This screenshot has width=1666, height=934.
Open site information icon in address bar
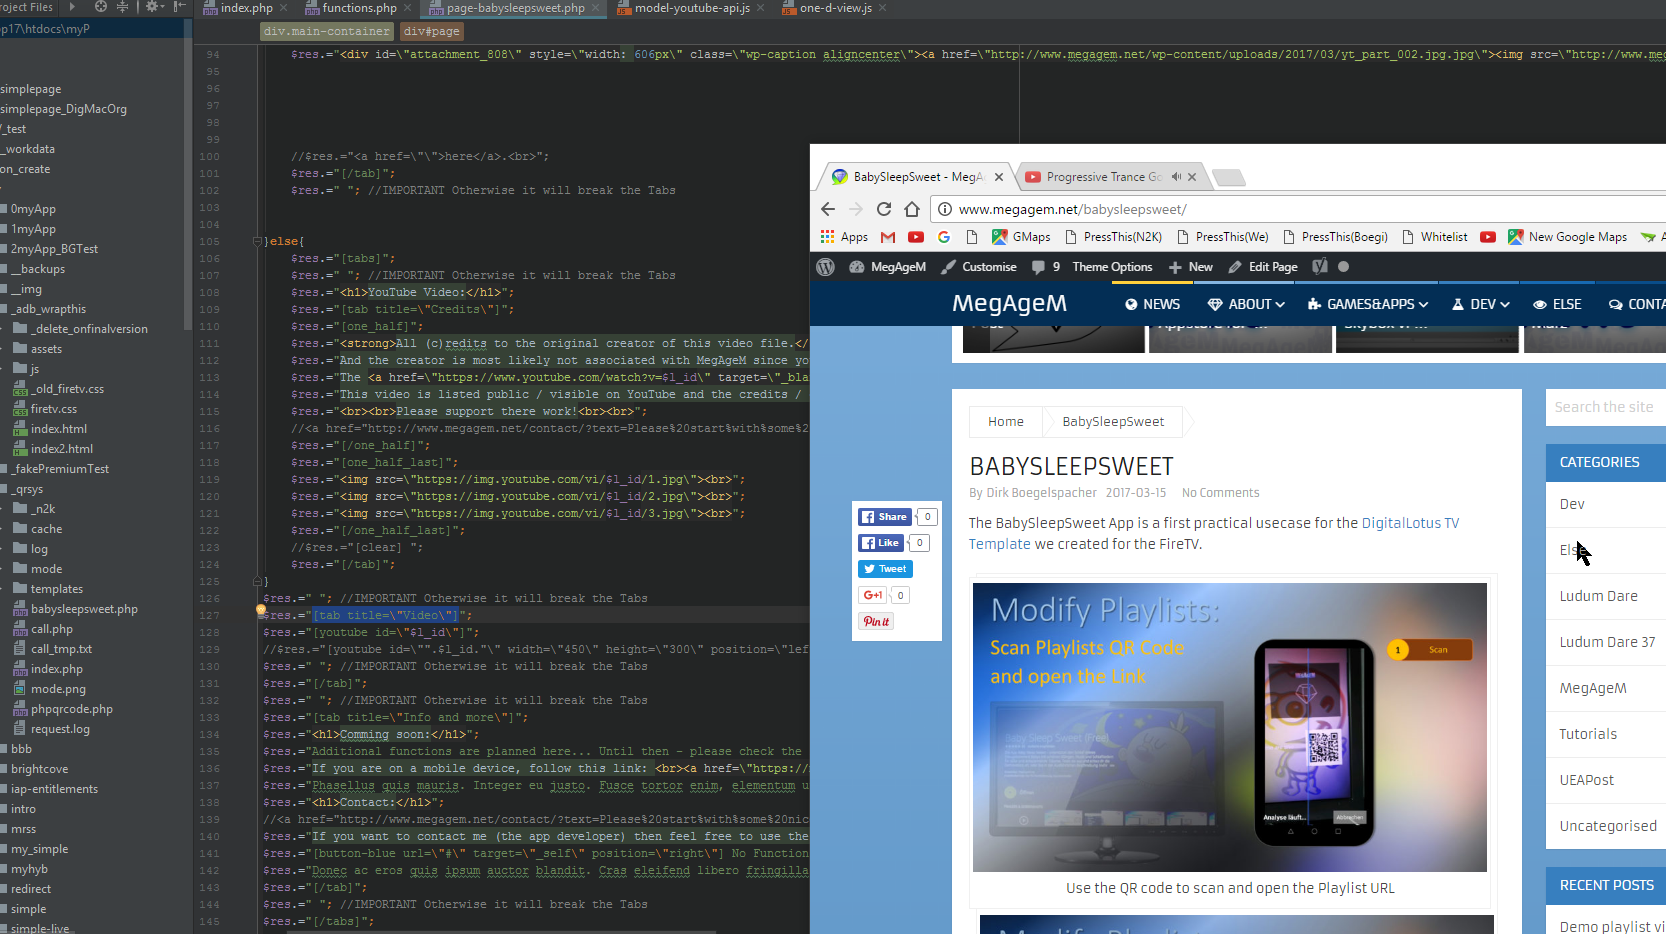point(945,209)
